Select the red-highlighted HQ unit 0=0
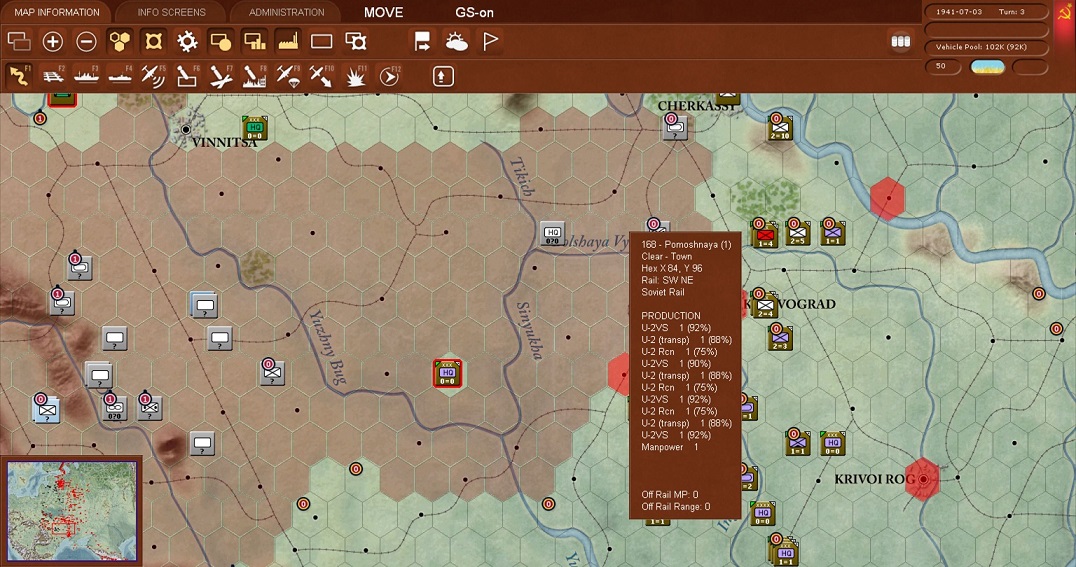 click(x=447, y=373)
